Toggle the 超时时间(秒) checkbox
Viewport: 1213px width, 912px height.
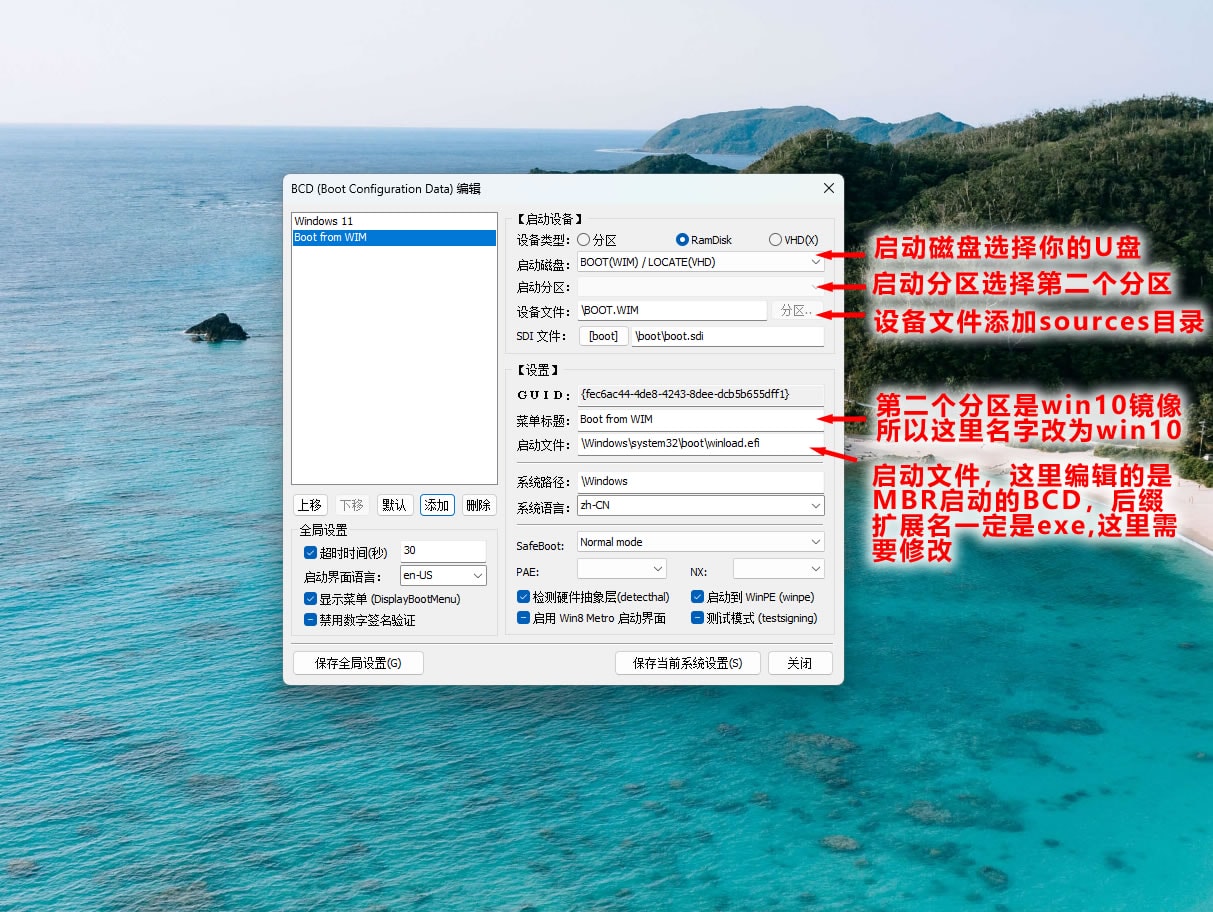(x=310, y=553)
